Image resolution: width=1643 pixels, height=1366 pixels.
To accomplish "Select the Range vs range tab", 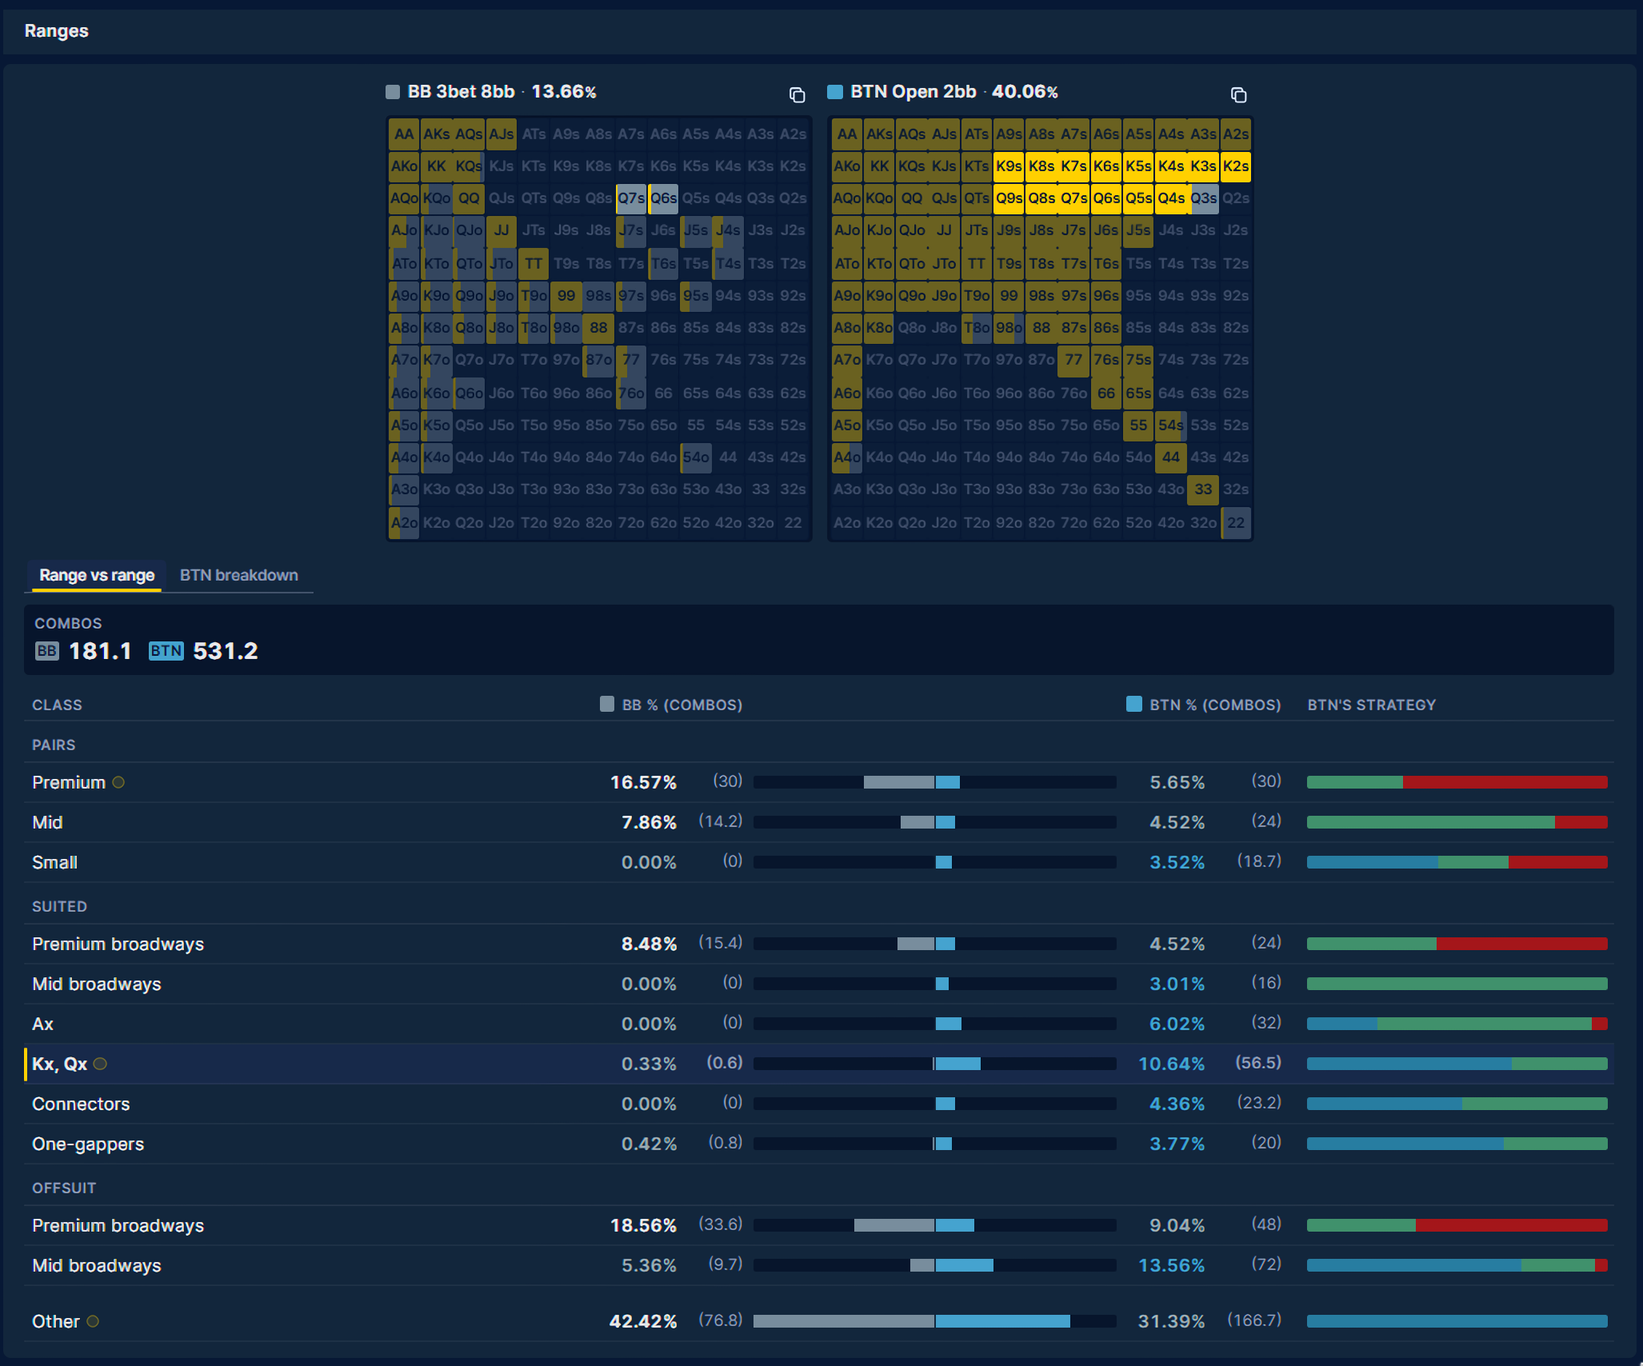I will (97, 575).
